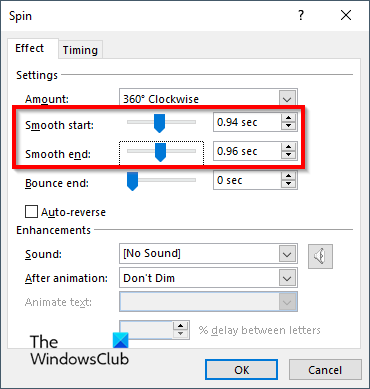Select the Effect tab
The height and width of the screenshot is (389, 370).
click(x=30, y=48)
